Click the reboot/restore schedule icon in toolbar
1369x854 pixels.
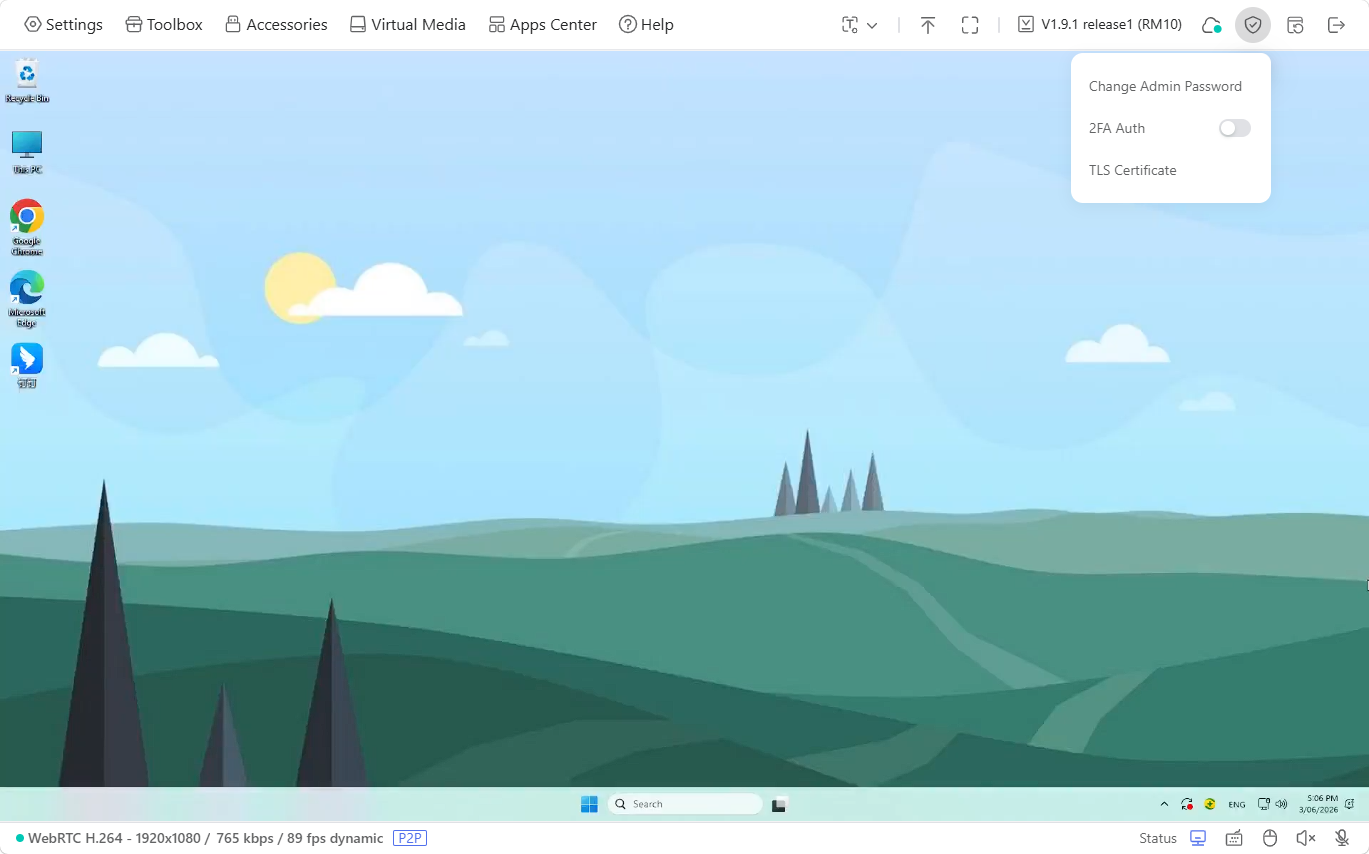1295,25
